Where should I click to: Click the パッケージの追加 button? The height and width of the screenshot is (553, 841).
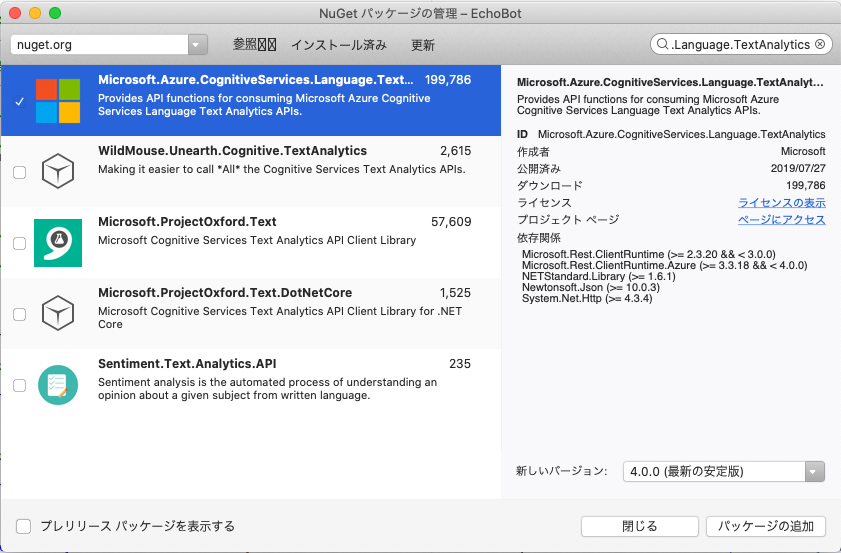point(766,526)
